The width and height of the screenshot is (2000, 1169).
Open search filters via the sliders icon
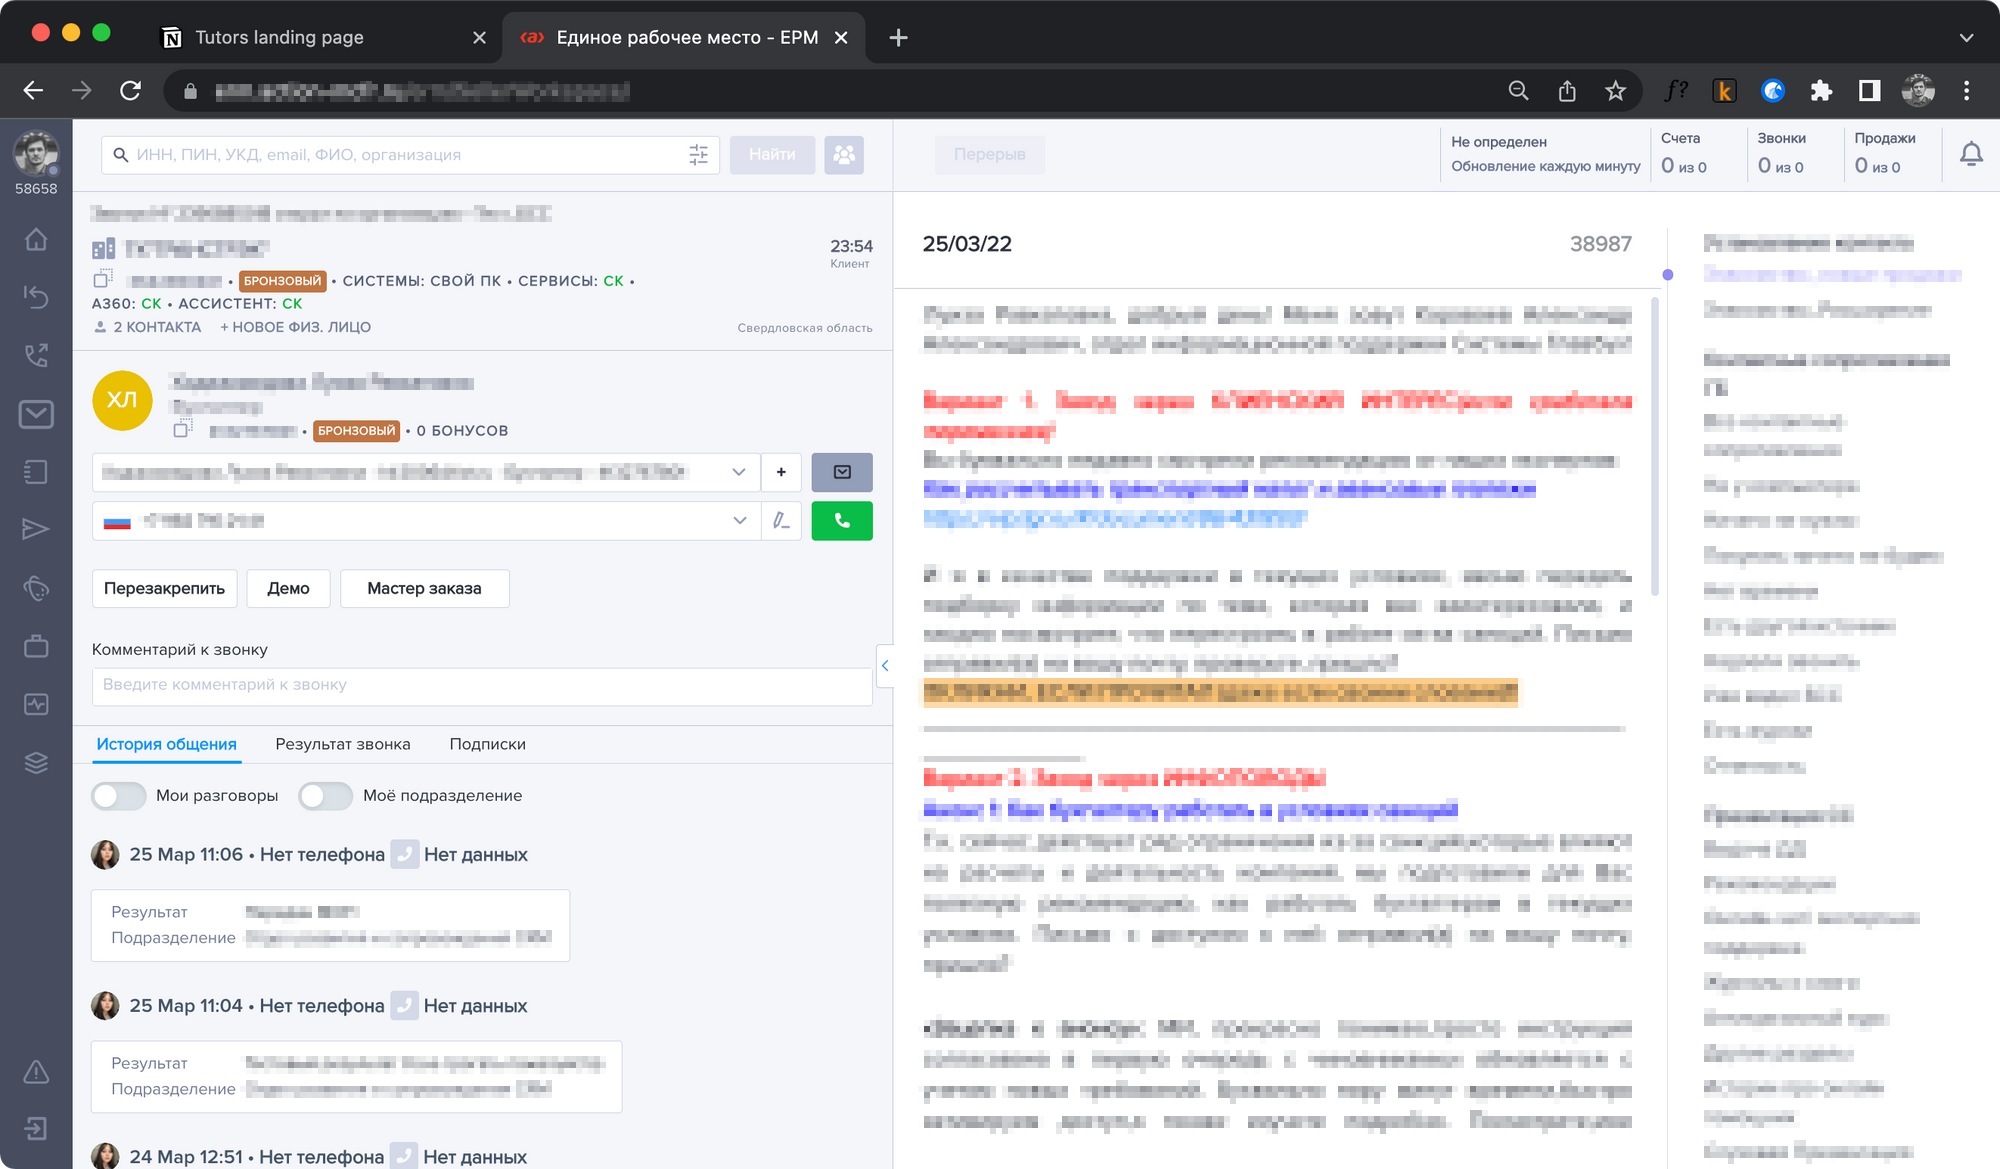pos(699,154)
